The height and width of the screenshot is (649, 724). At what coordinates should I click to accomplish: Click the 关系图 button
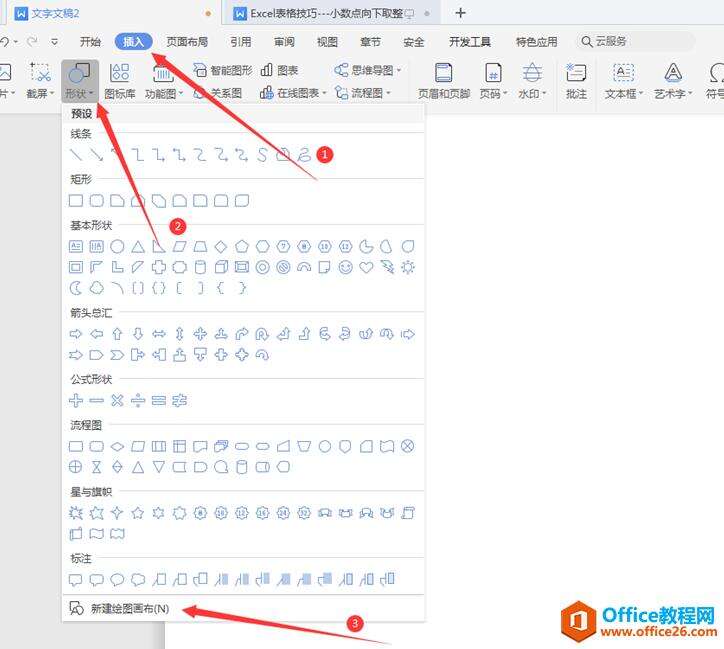[x=217, y=93]
